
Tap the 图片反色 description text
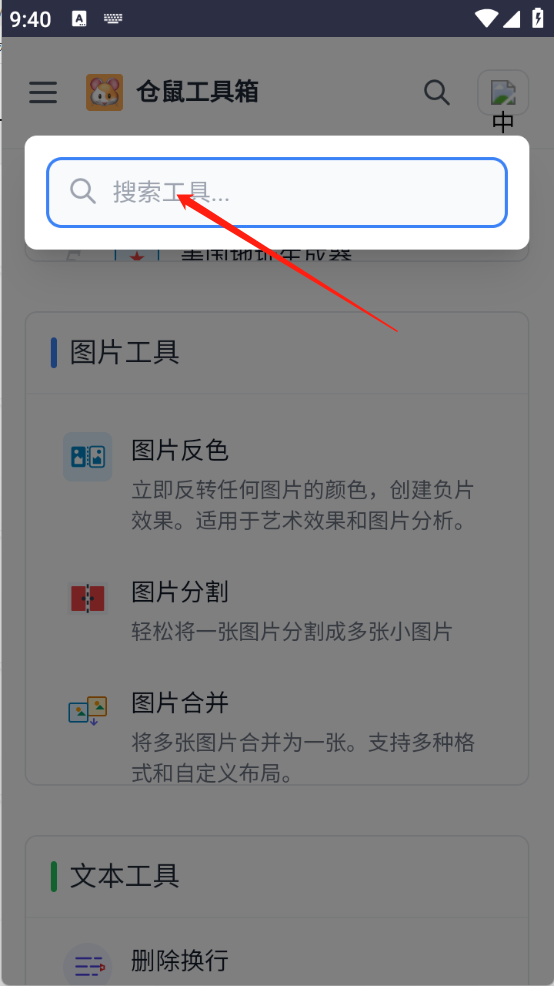[x=302, y=506]
